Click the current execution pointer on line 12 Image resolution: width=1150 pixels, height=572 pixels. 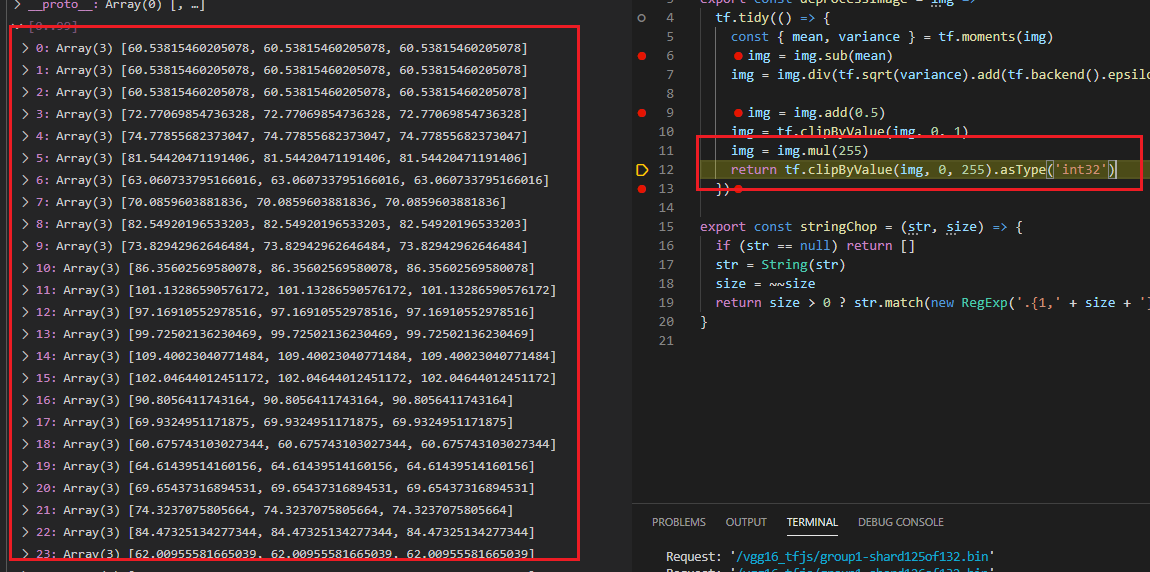(642, 170)
